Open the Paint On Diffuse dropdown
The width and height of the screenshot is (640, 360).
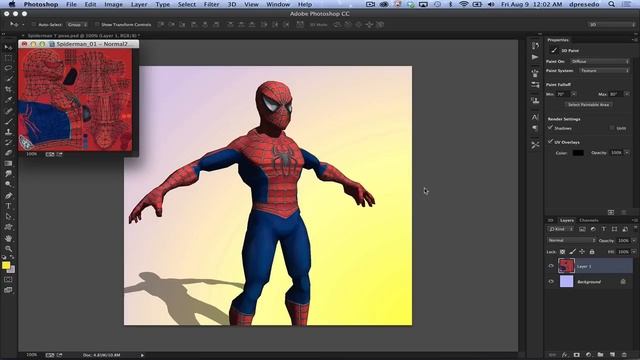click(600, 61)
